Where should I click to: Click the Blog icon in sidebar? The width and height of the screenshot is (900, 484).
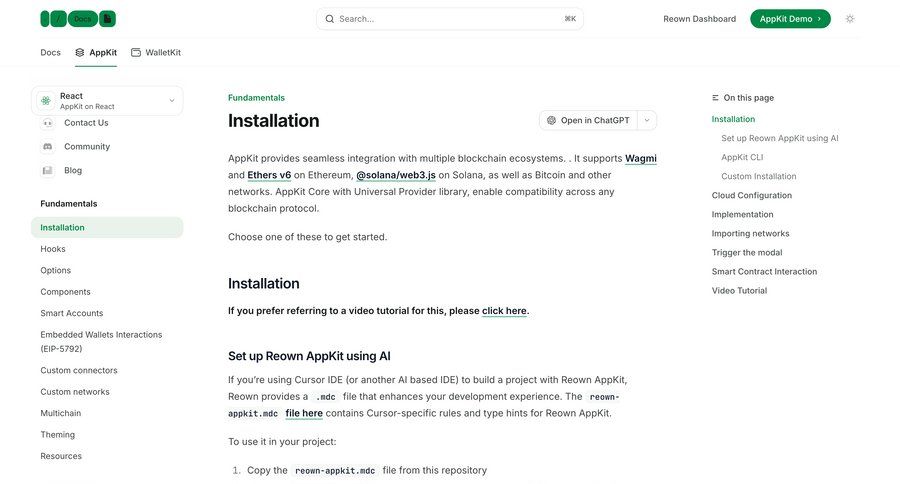tap(47, 171)
